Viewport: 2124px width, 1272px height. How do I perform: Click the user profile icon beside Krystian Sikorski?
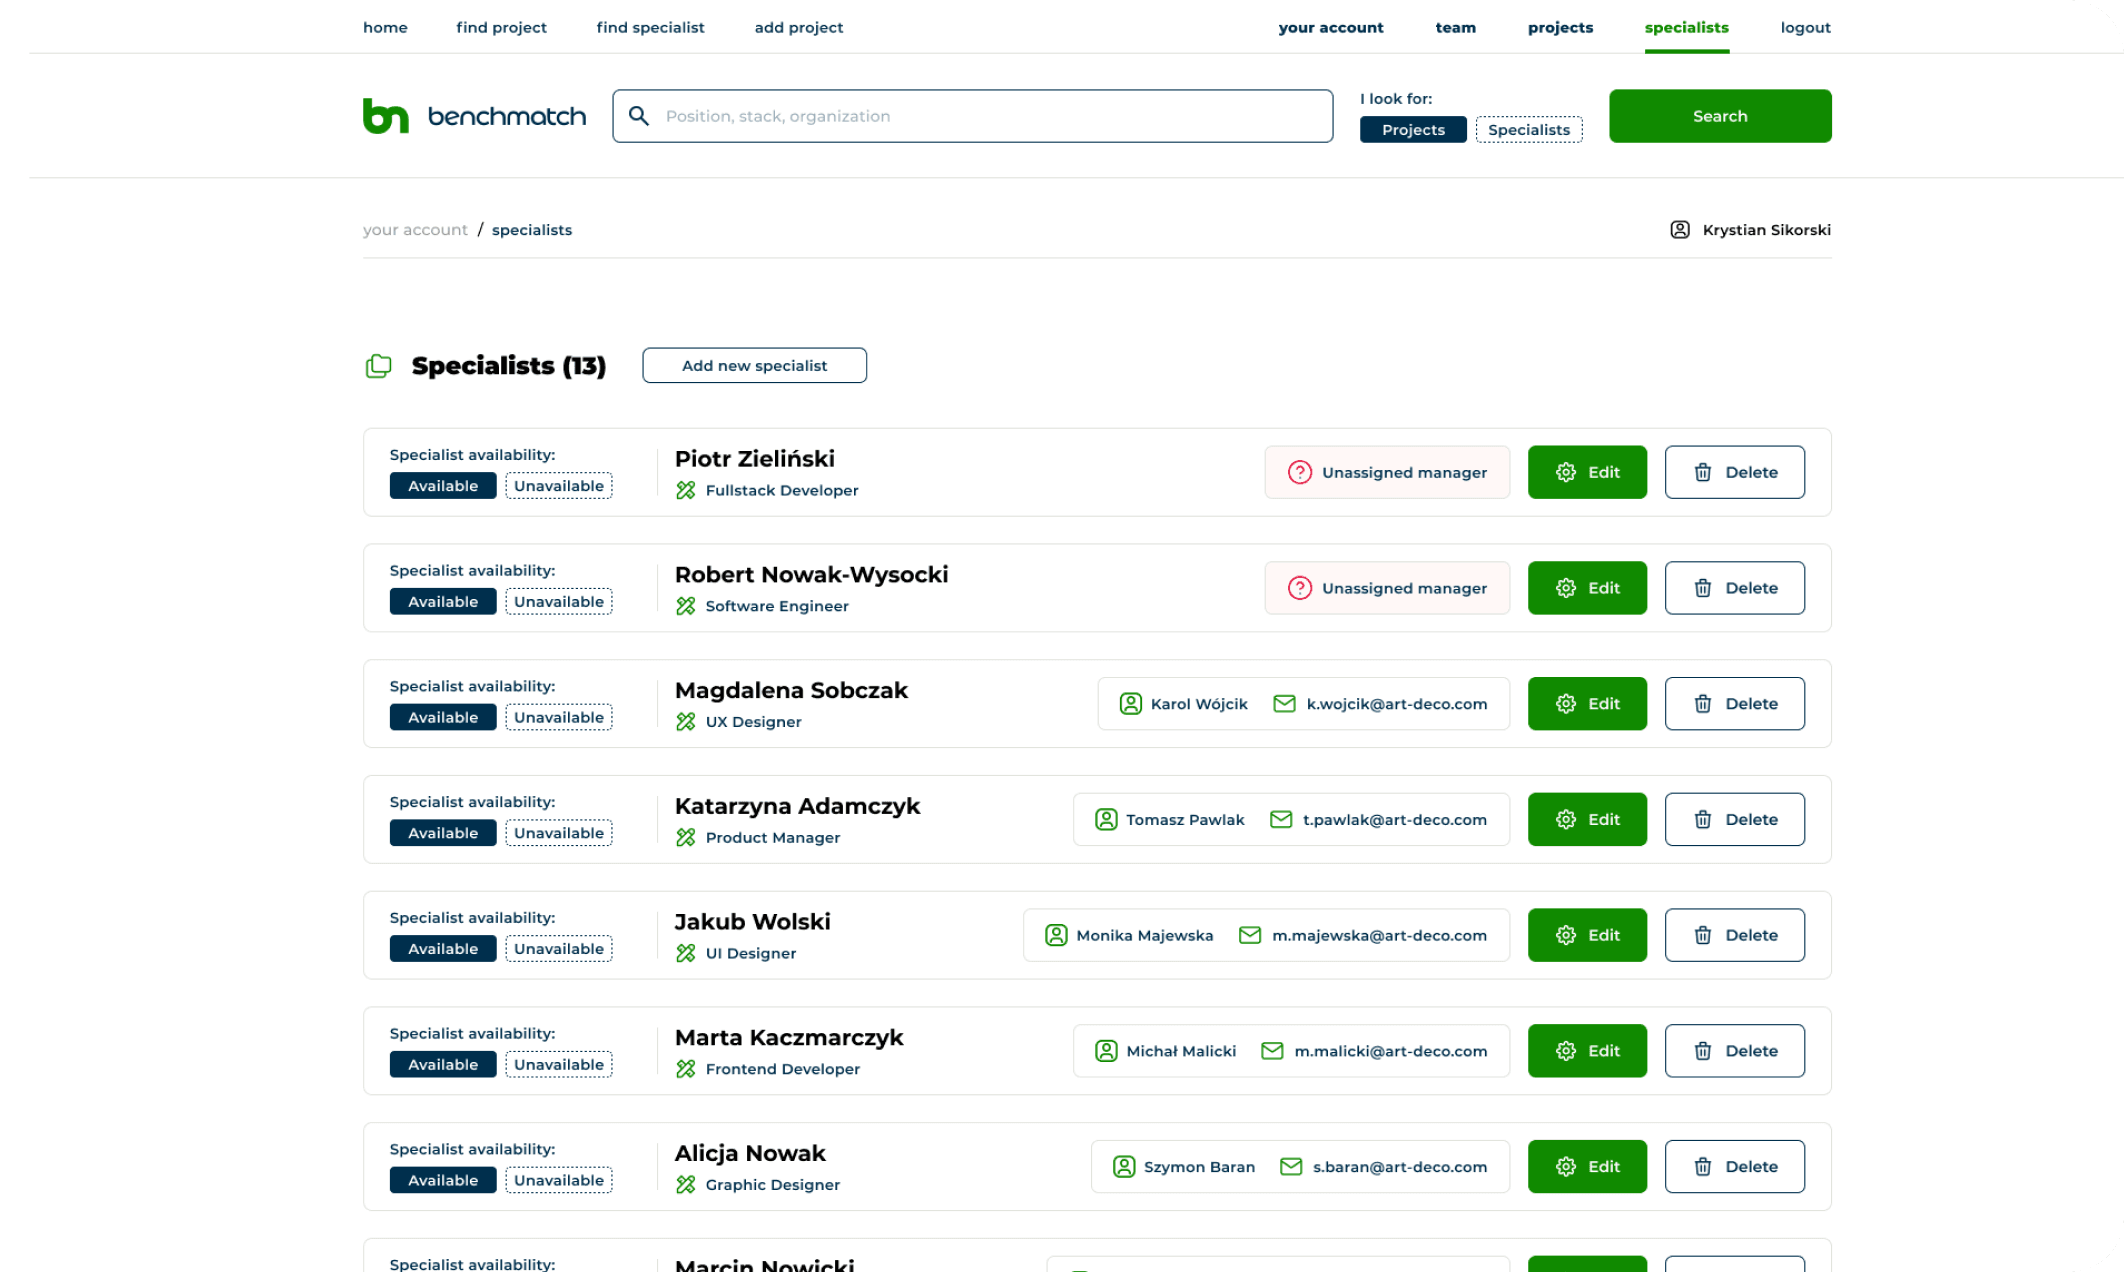click(x=1680, y=230)
